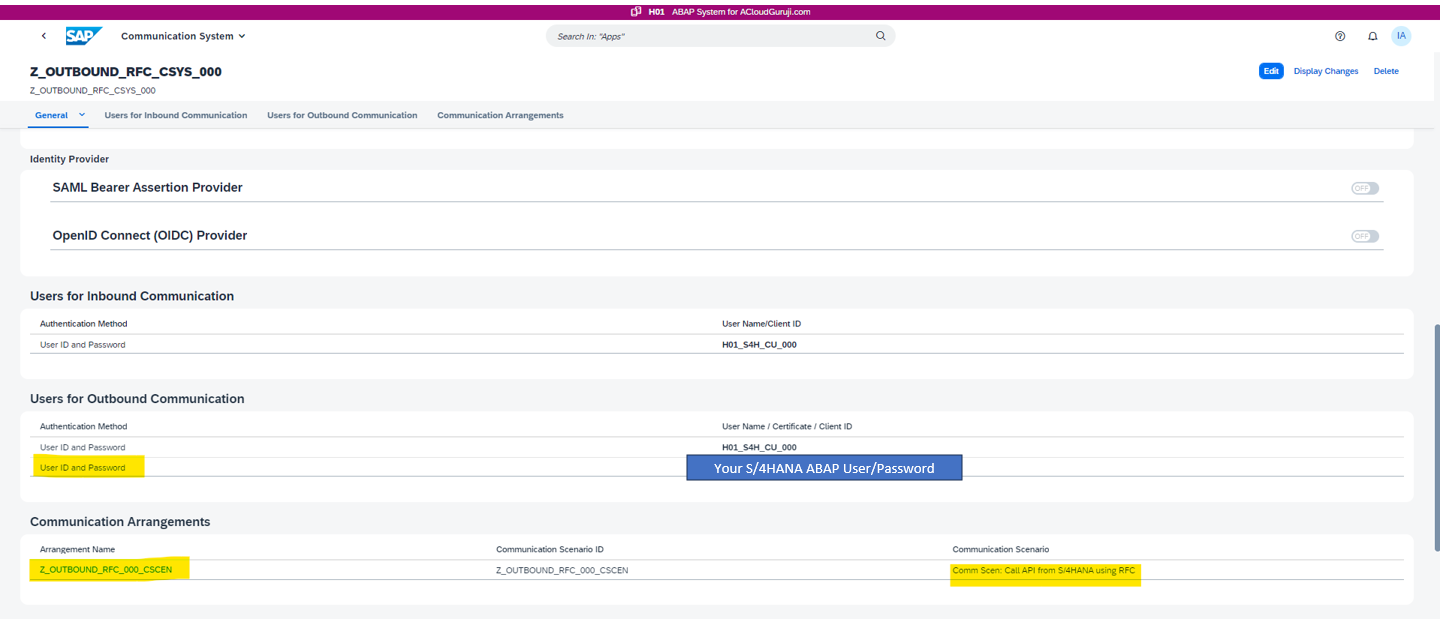This screenshot has width=1440, height=619.
Task: Toggle SAML Bearer Assertion Provider switch
Action: coord(1364,188)
